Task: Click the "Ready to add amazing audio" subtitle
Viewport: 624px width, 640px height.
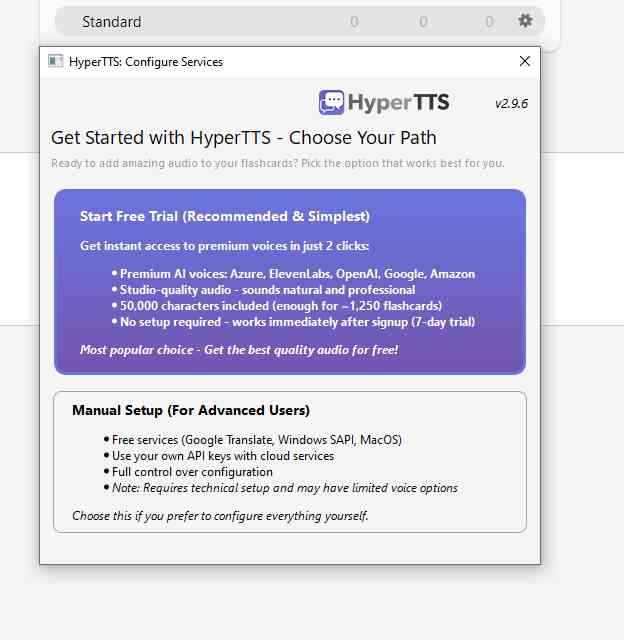Action: click(x=277, y=163)
